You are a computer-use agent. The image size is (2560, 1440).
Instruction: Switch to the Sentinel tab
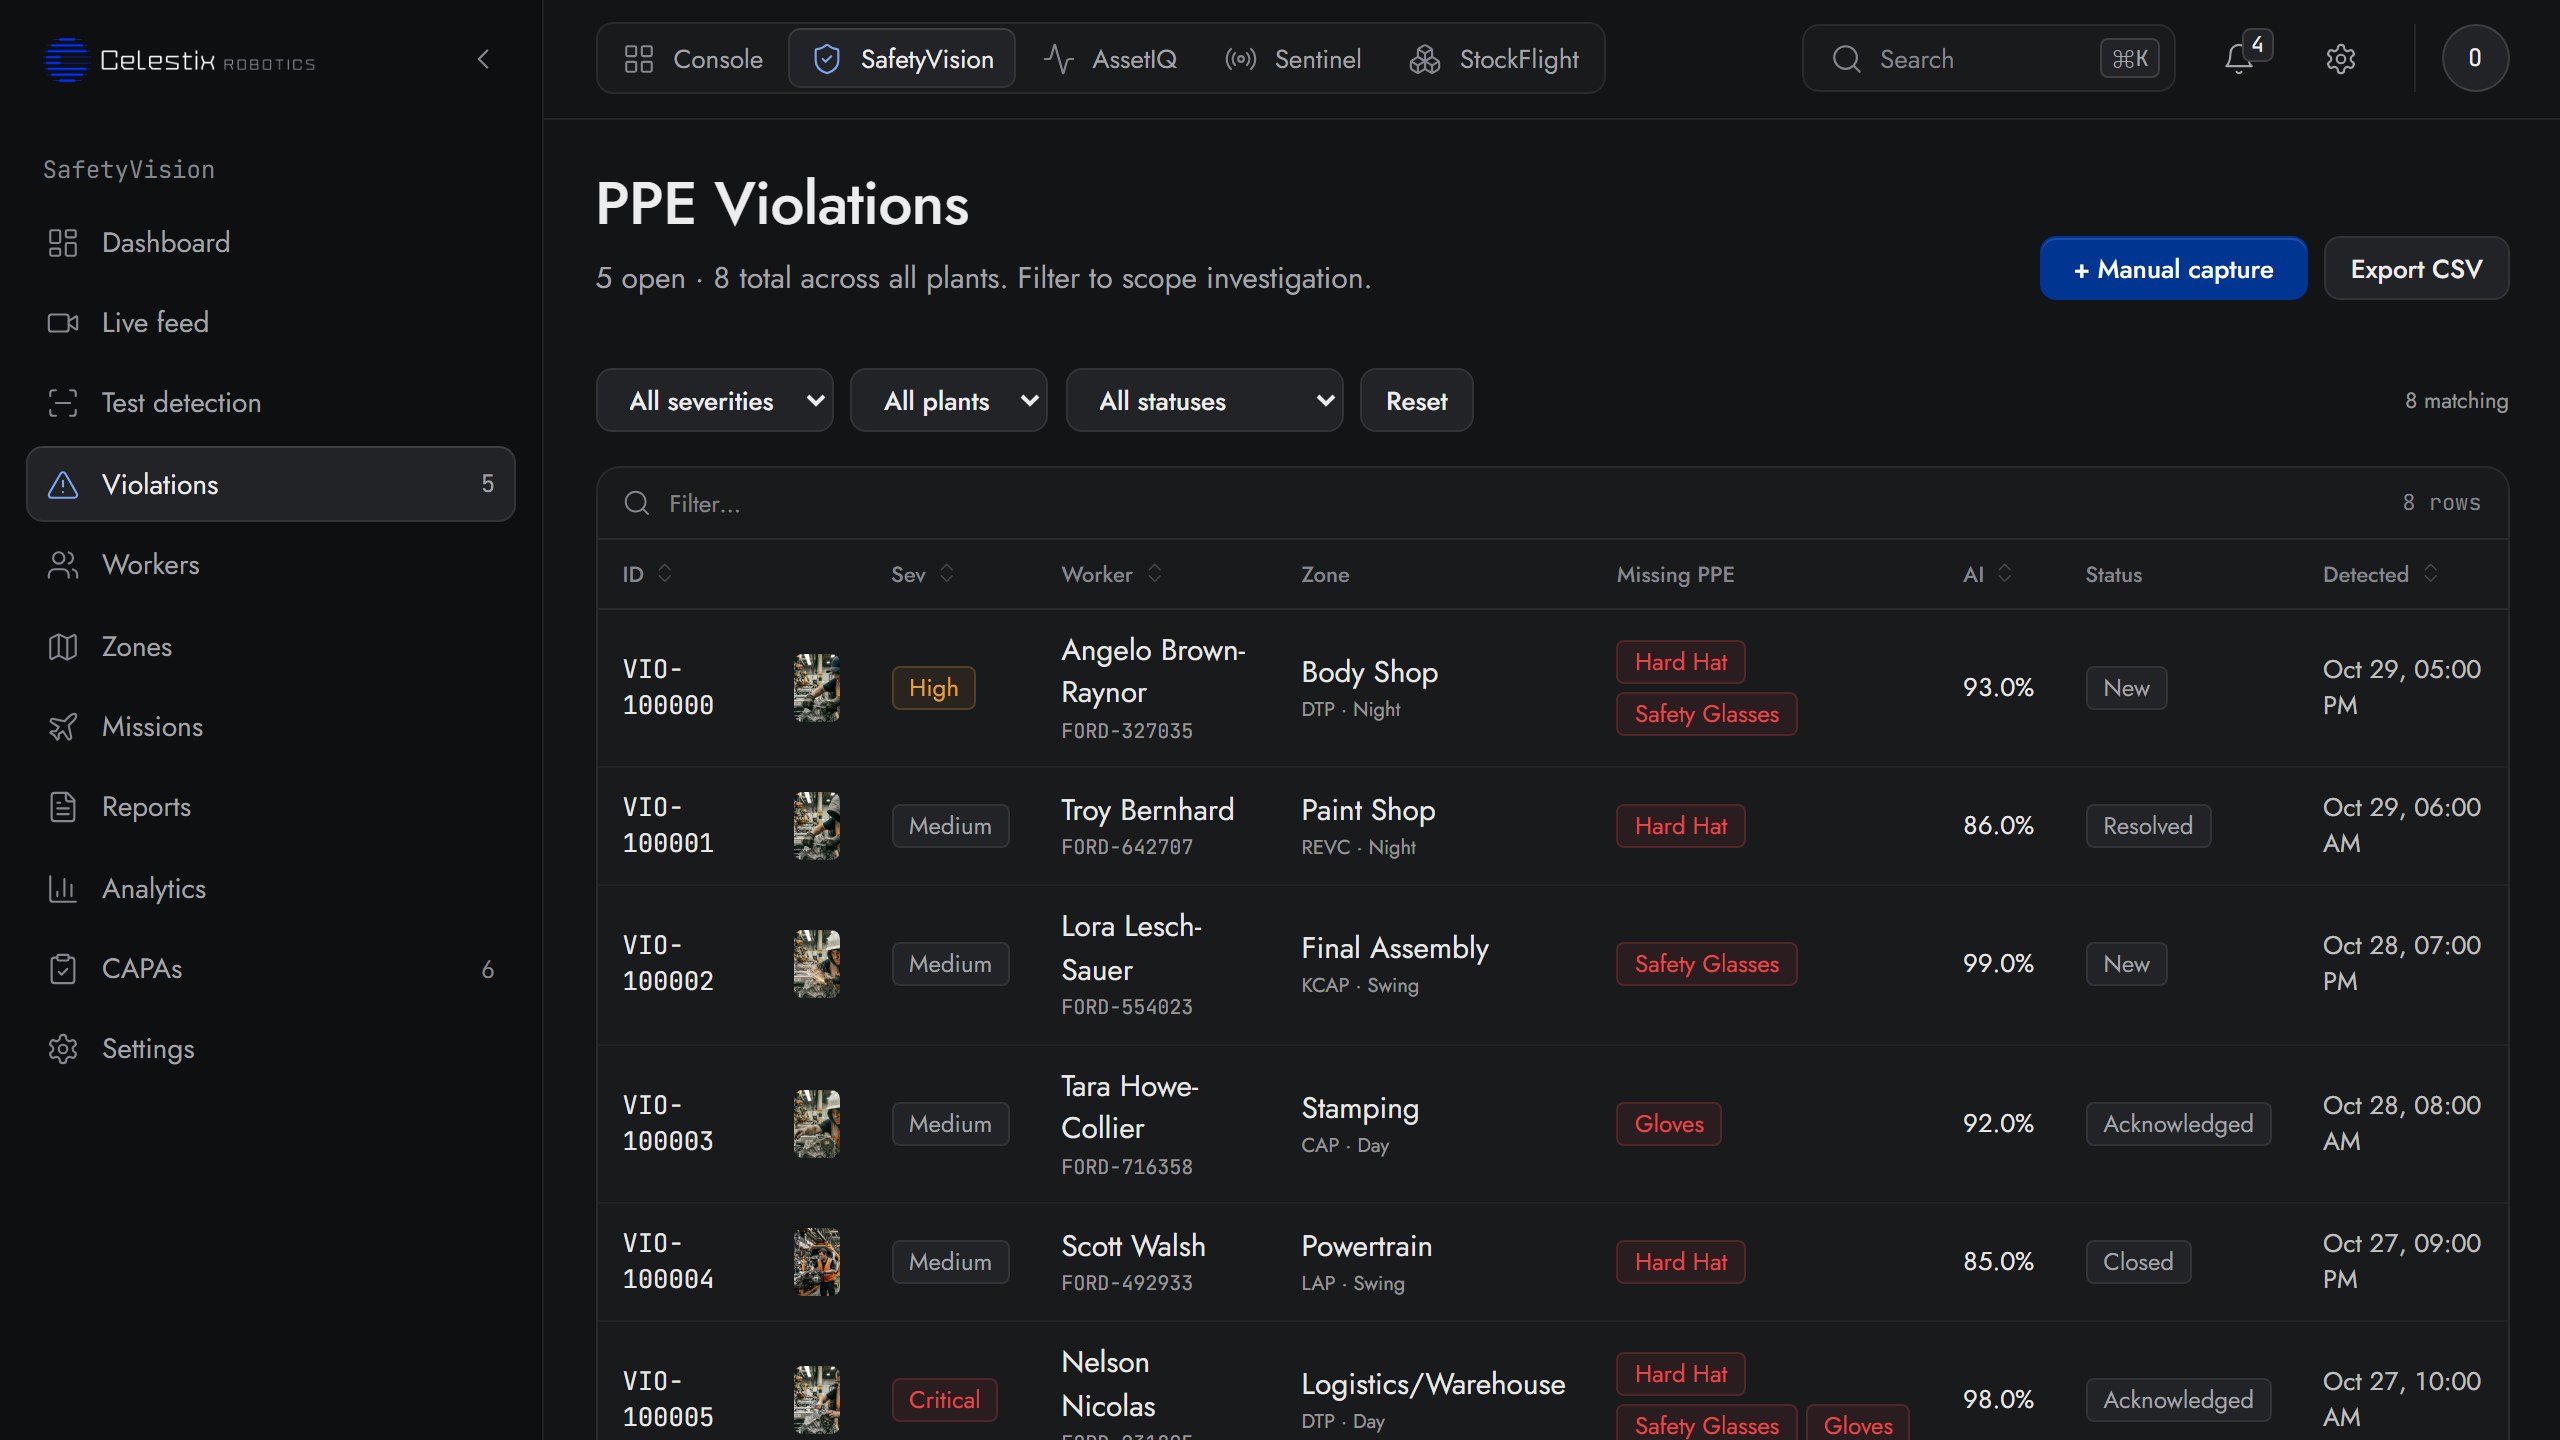1293,59
